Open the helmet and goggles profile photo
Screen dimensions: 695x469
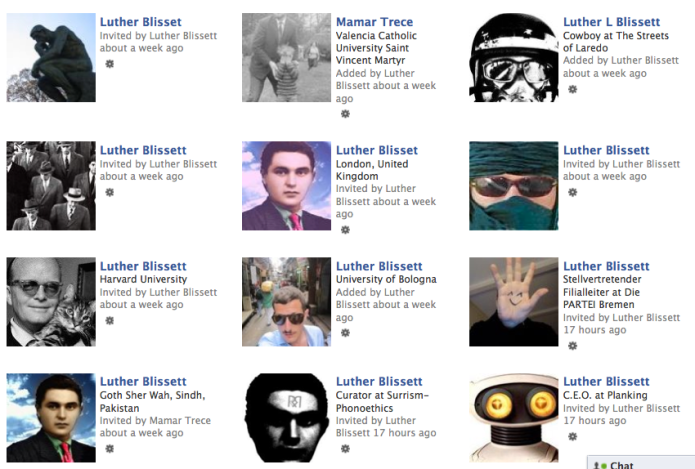tap(514, 58)
